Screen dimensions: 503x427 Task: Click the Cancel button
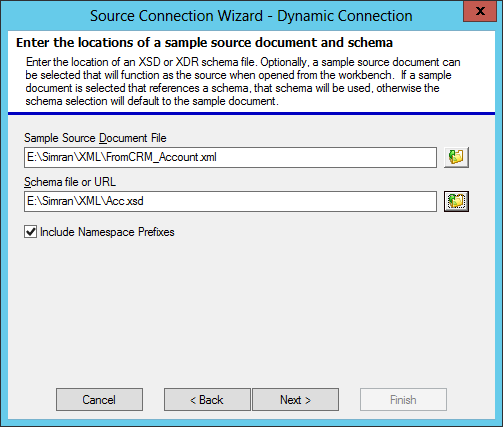click(x=99, y=399)
